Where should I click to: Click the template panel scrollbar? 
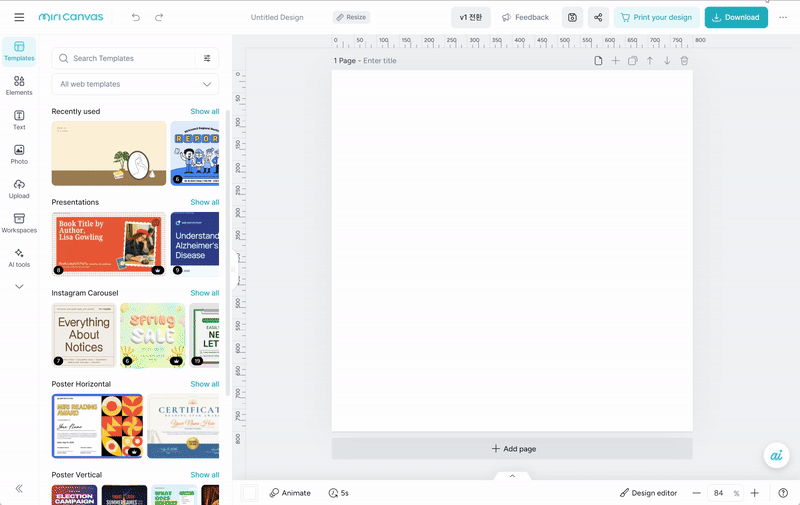(228, 252)
